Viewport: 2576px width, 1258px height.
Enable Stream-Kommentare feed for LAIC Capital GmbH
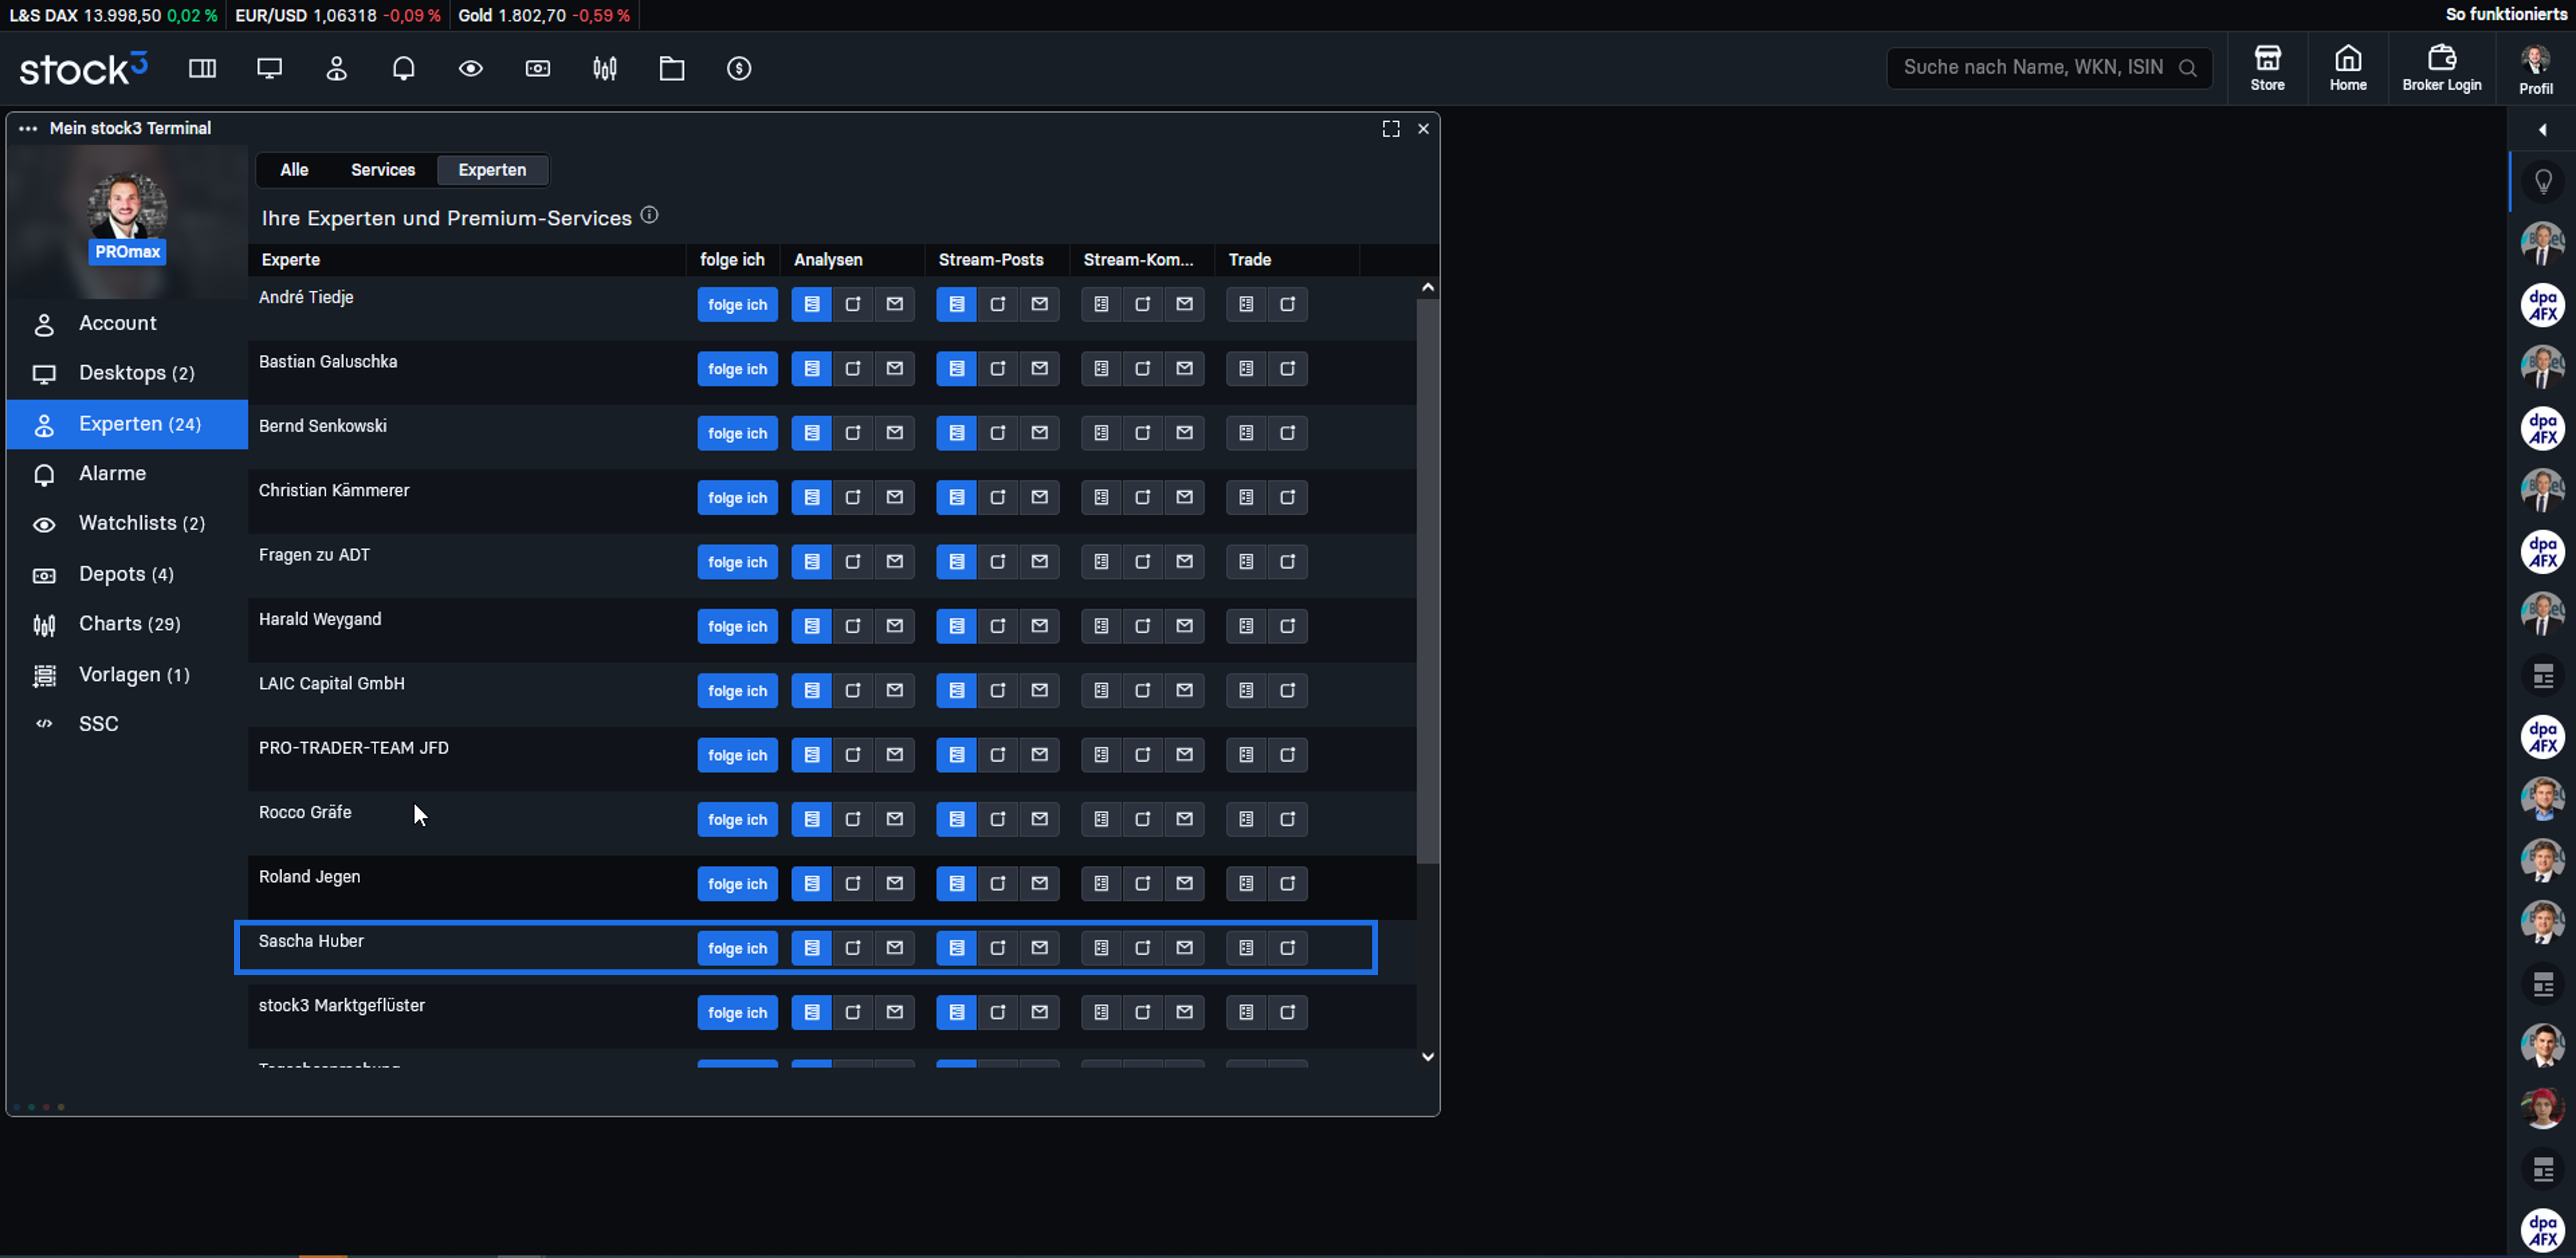point(1101,690)
